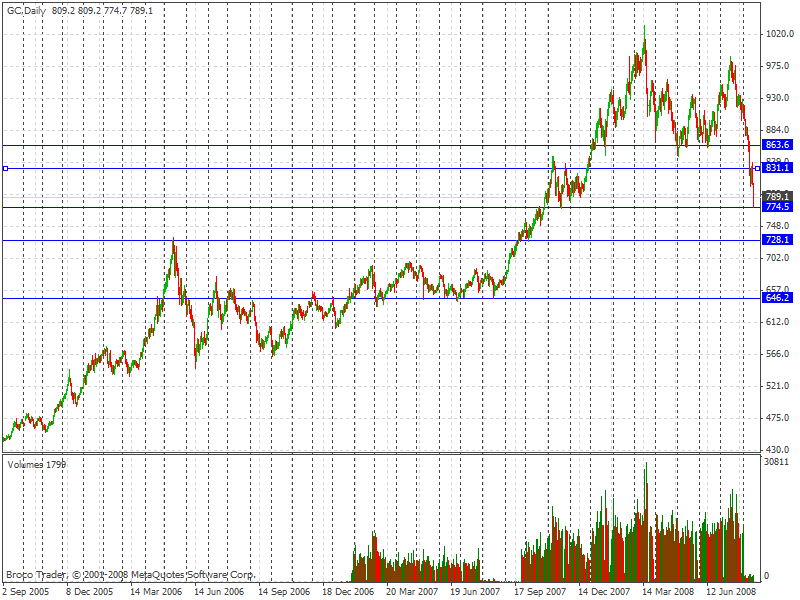Screen dimensions: 800x600
Task: Click the current price 789.1 label
Action: point(777,196)
